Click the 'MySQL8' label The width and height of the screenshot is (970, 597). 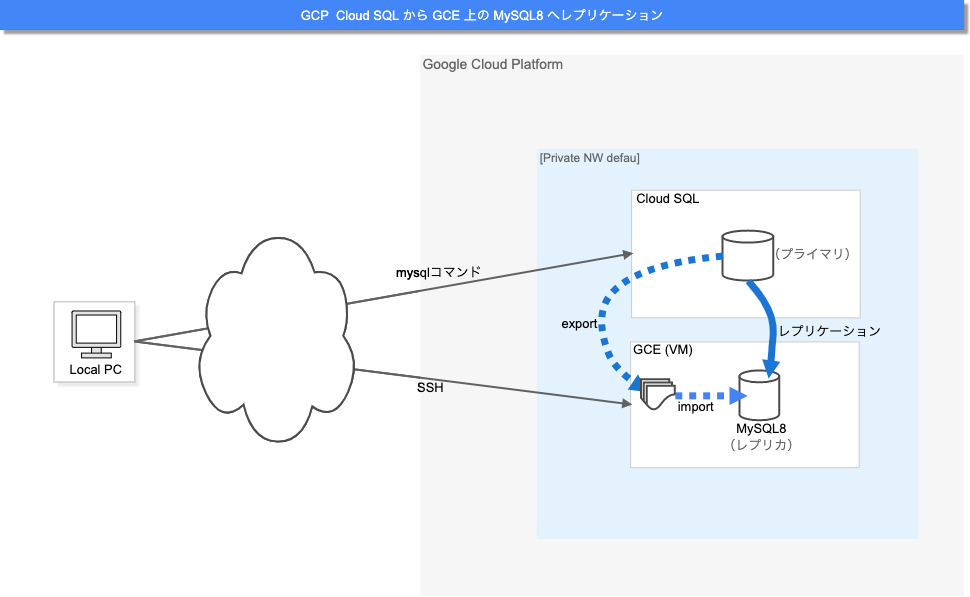pos(761,428)
